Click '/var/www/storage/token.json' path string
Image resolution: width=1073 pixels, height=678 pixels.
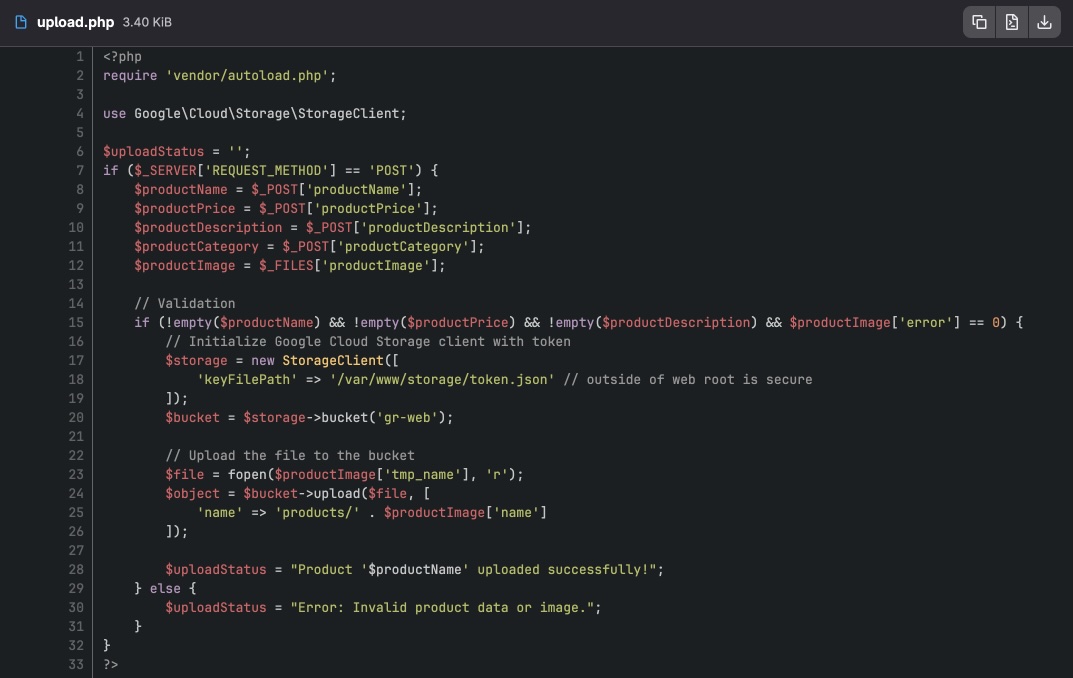coord(442,379)
